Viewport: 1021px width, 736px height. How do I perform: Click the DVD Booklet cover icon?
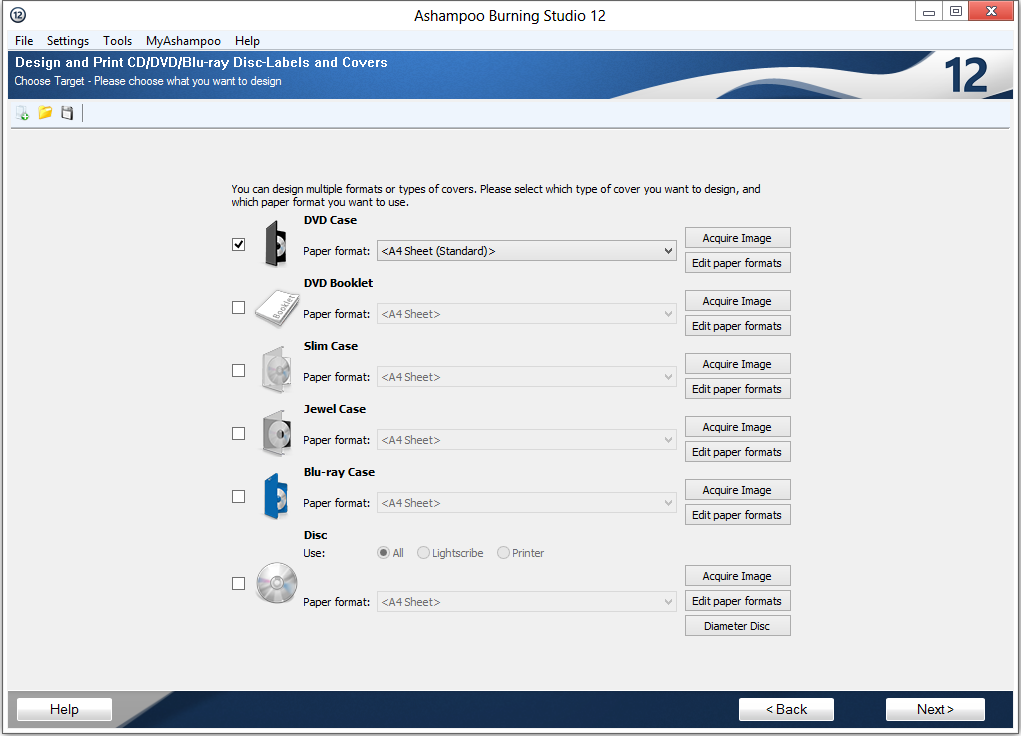pos(277,308)
